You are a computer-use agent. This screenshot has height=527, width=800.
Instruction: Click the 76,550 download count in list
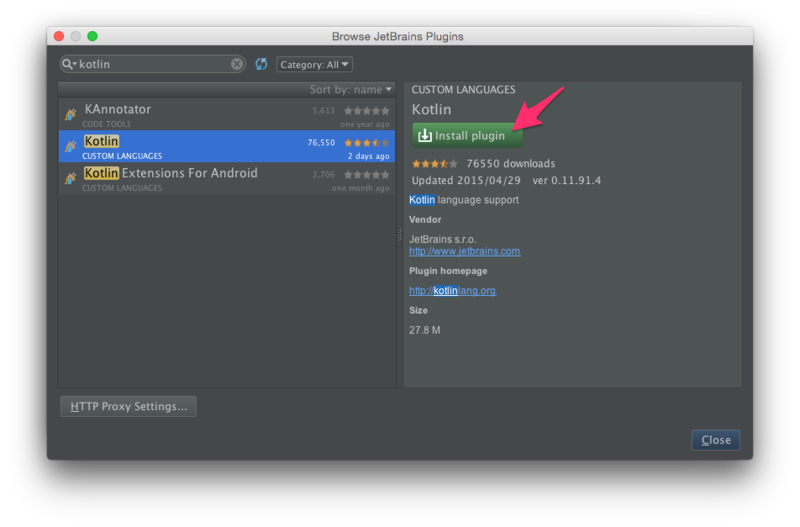(321, 143)
